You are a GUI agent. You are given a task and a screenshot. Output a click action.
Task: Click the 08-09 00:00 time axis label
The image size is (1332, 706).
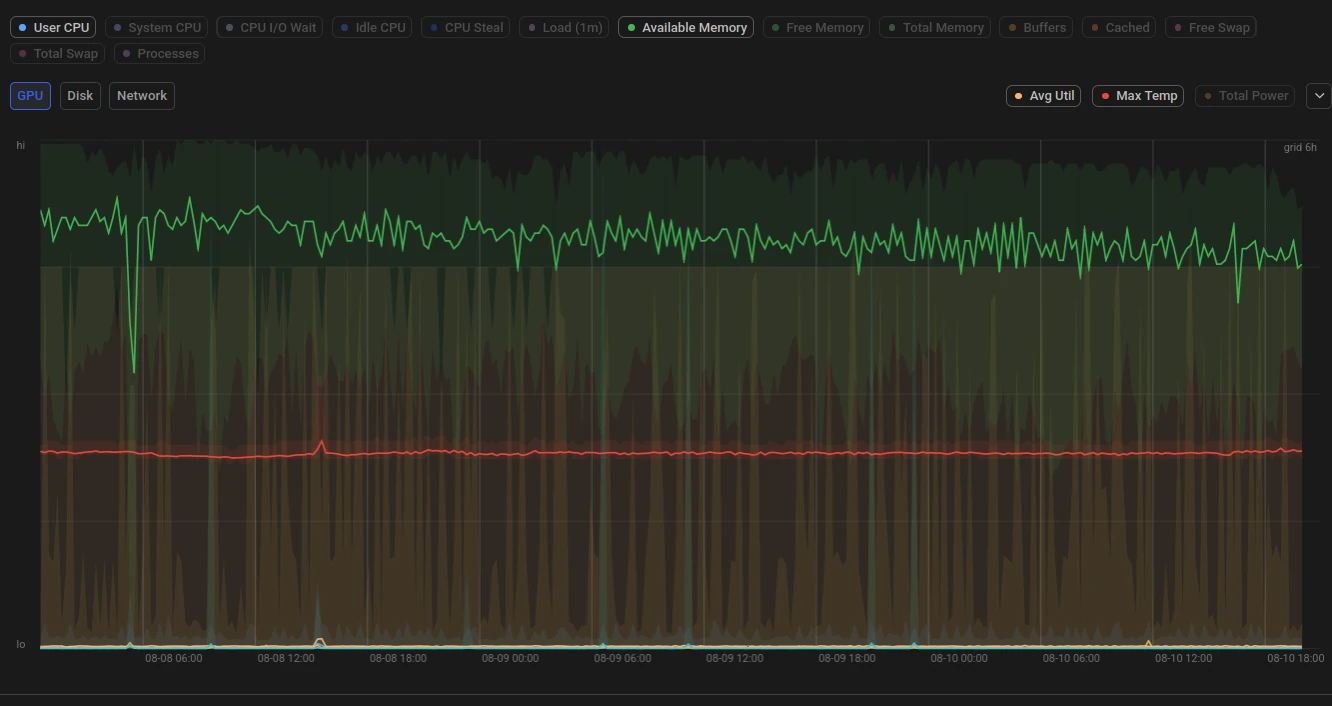pyautogui.click(x=510, y=658)
